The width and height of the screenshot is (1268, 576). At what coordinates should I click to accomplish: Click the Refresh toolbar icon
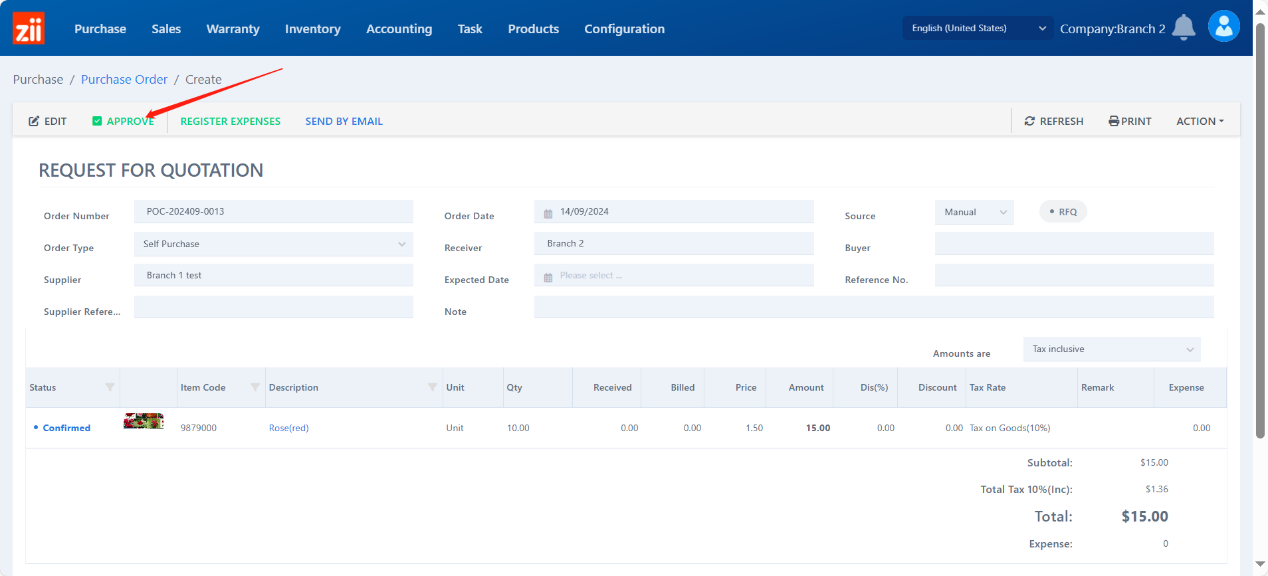click(1030, 121)
